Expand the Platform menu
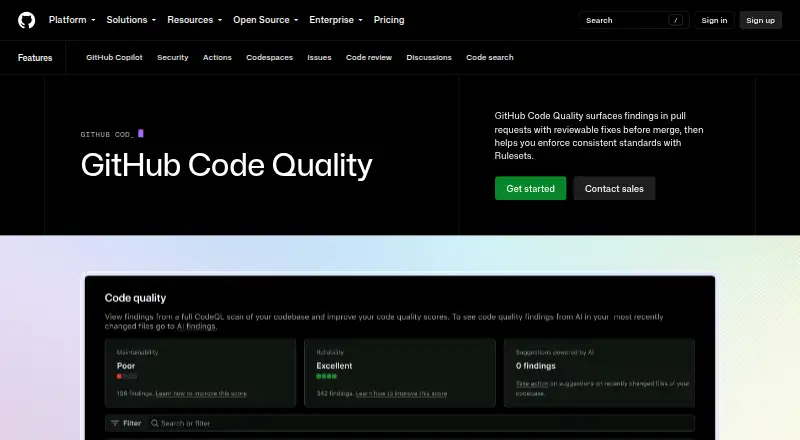The image size is (800, 440). (72, 20)
